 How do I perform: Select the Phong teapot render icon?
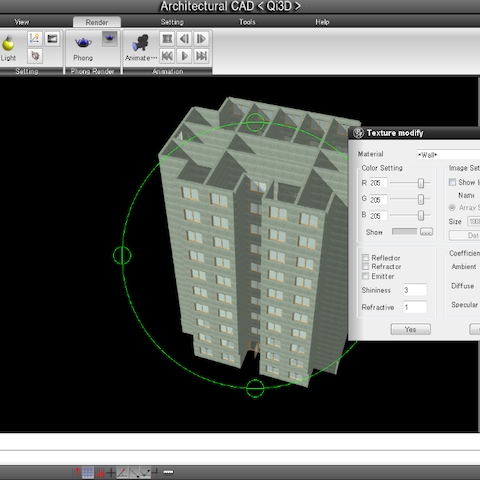tap(83, 42)
